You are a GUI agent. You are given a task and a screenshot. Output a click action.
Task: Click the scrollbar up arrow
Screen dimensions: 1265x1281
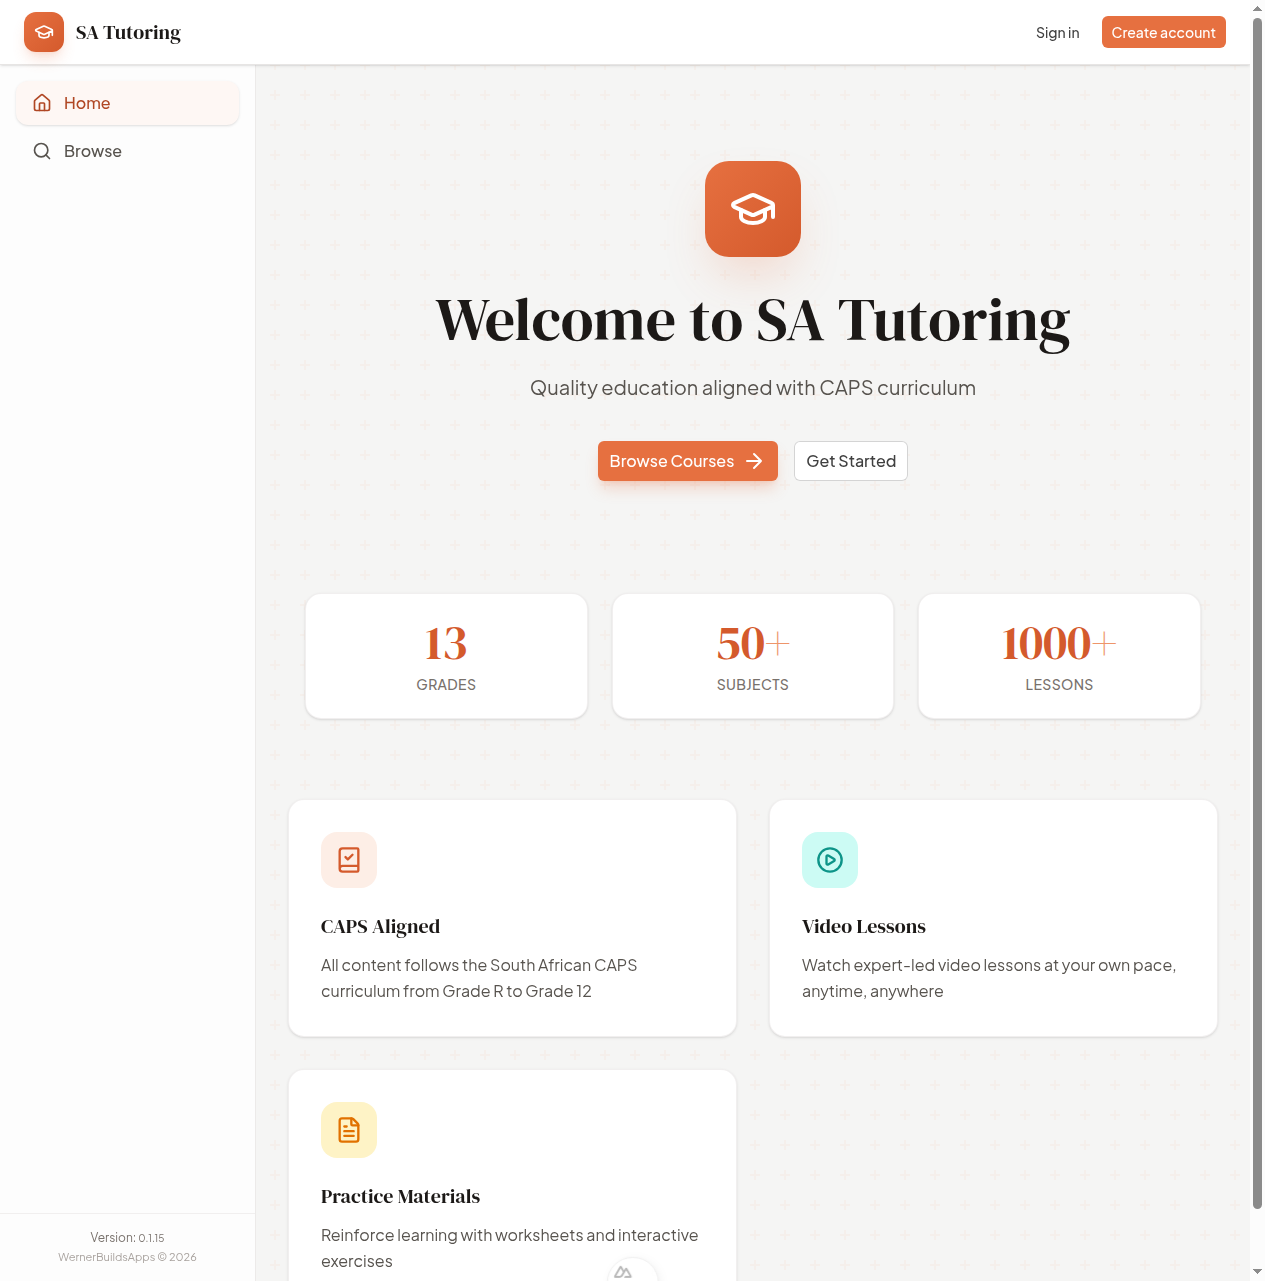1257,8
